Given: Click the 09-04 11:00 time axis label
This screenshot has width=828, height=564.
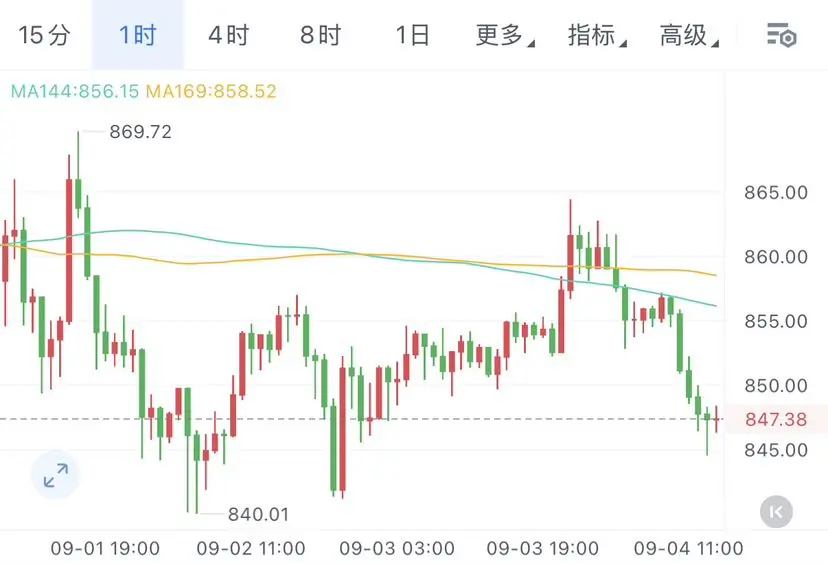Looking at the screenshot, I should click(688, 548).
